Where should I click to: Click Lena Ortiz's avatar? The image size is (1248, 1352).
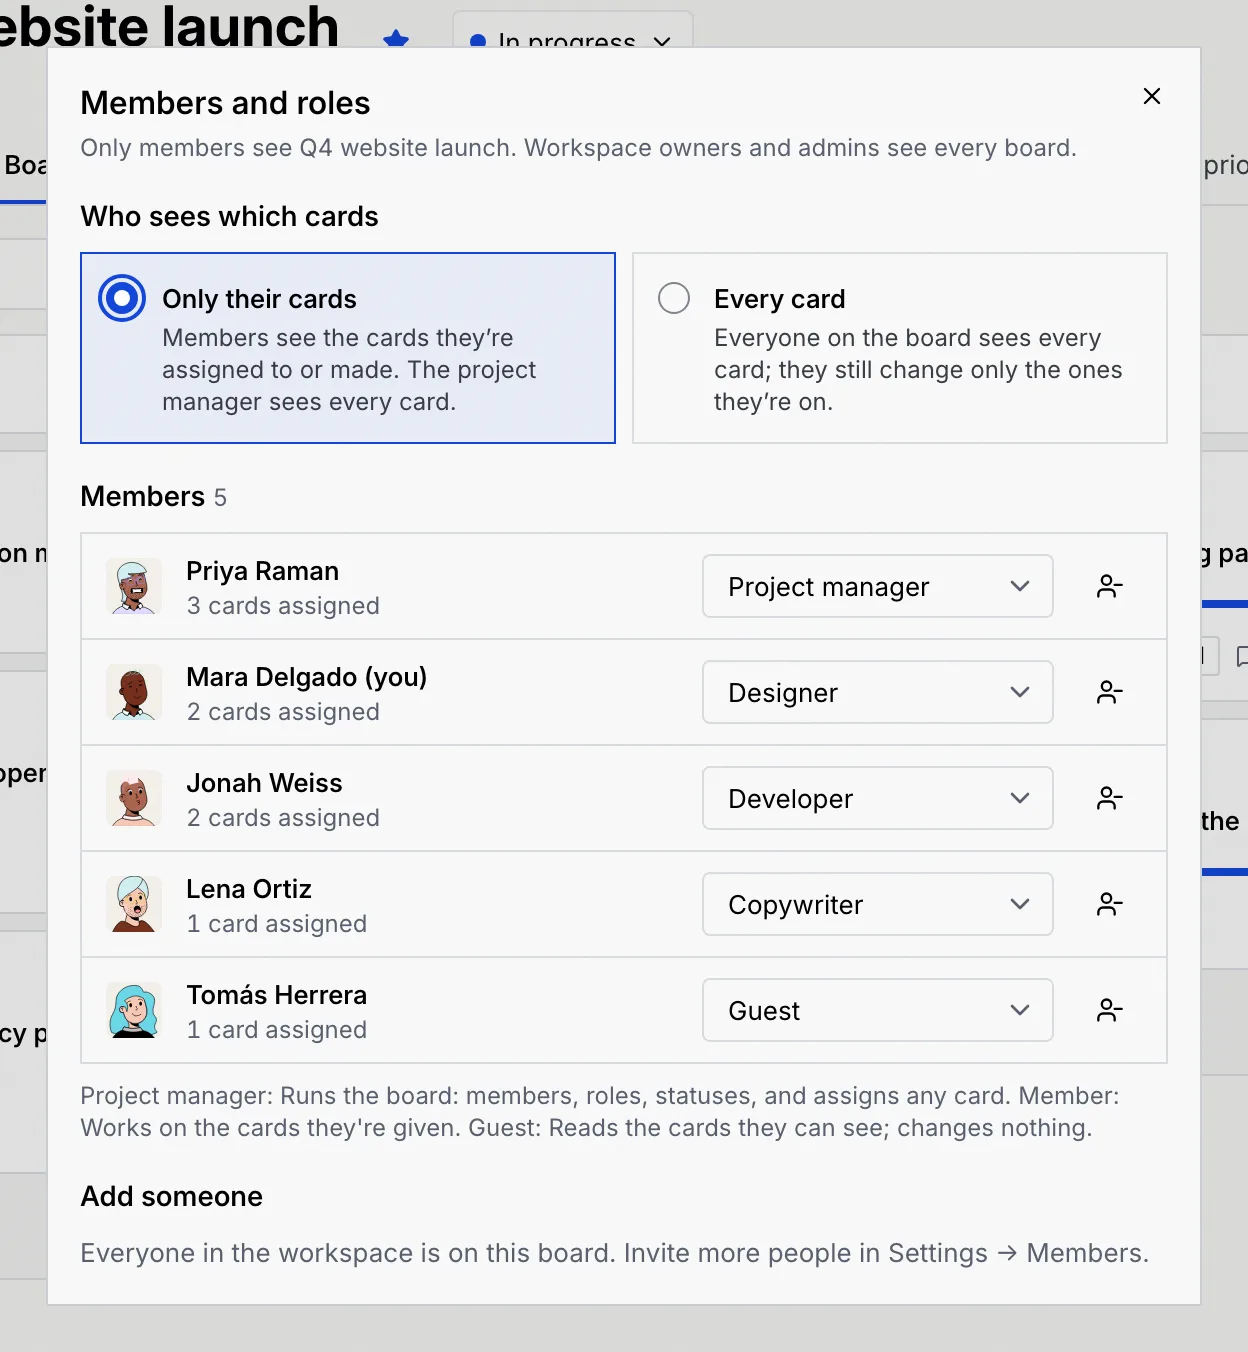point(134,904)
